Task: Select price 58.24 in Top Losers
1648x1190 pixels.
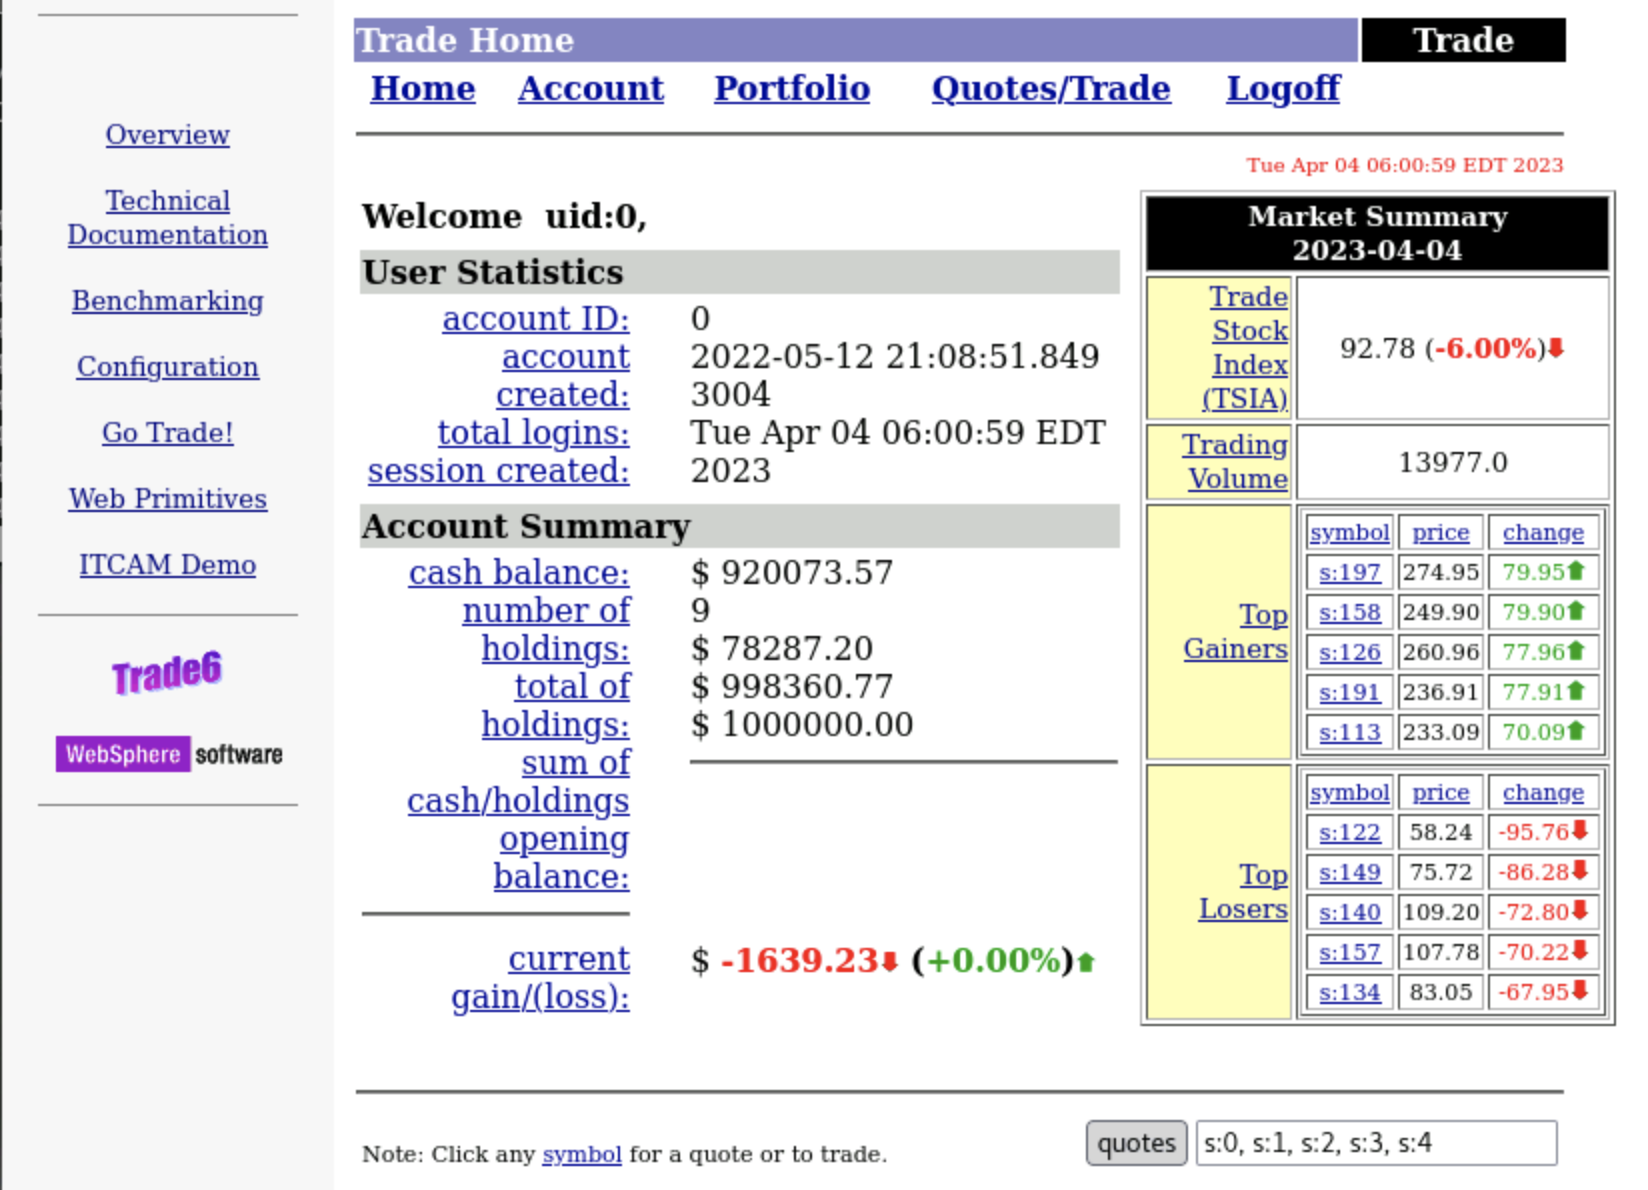Action: coord(1441,832)
